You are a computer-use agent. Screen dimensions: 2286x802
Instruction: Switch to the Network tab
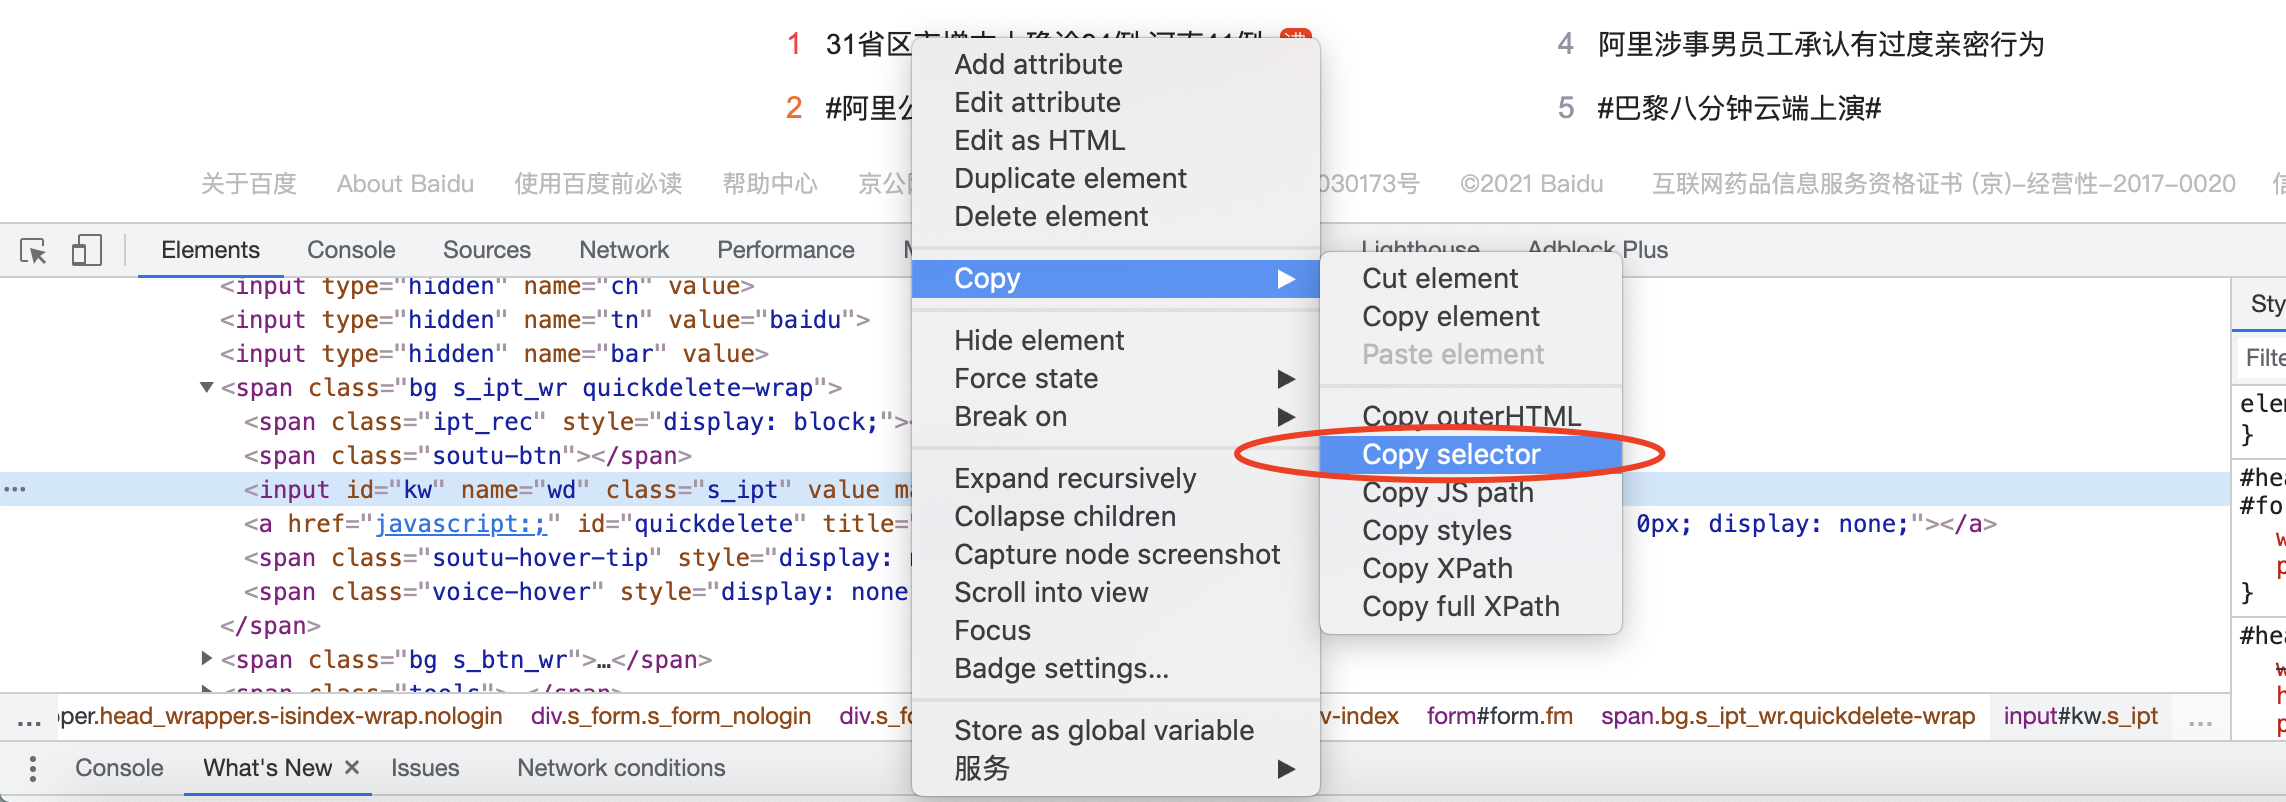[624, 250]
